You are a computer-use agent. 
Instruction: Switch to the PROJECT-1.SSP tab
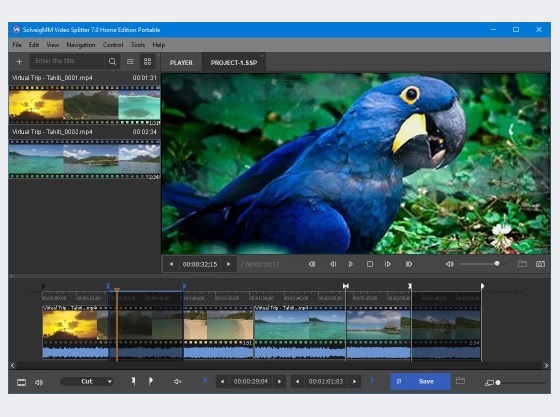(234, 63)
